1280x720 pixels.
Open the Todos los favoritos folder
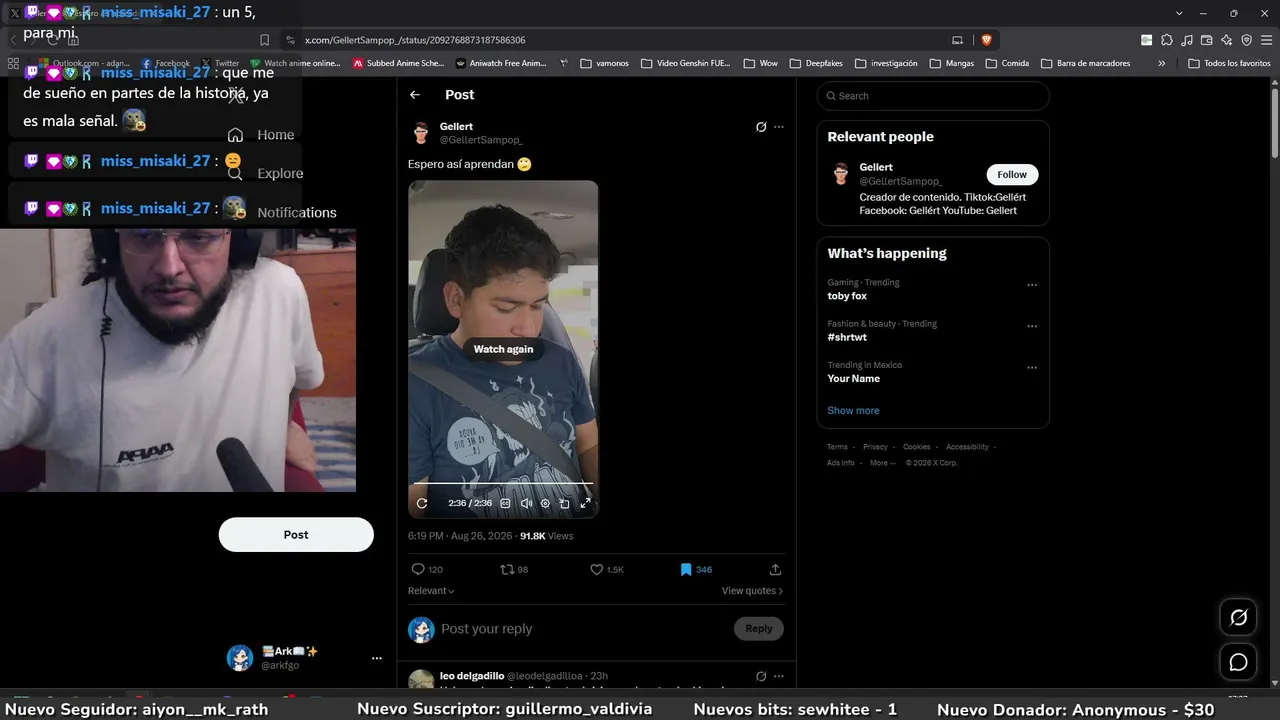tap(1229, 63)
